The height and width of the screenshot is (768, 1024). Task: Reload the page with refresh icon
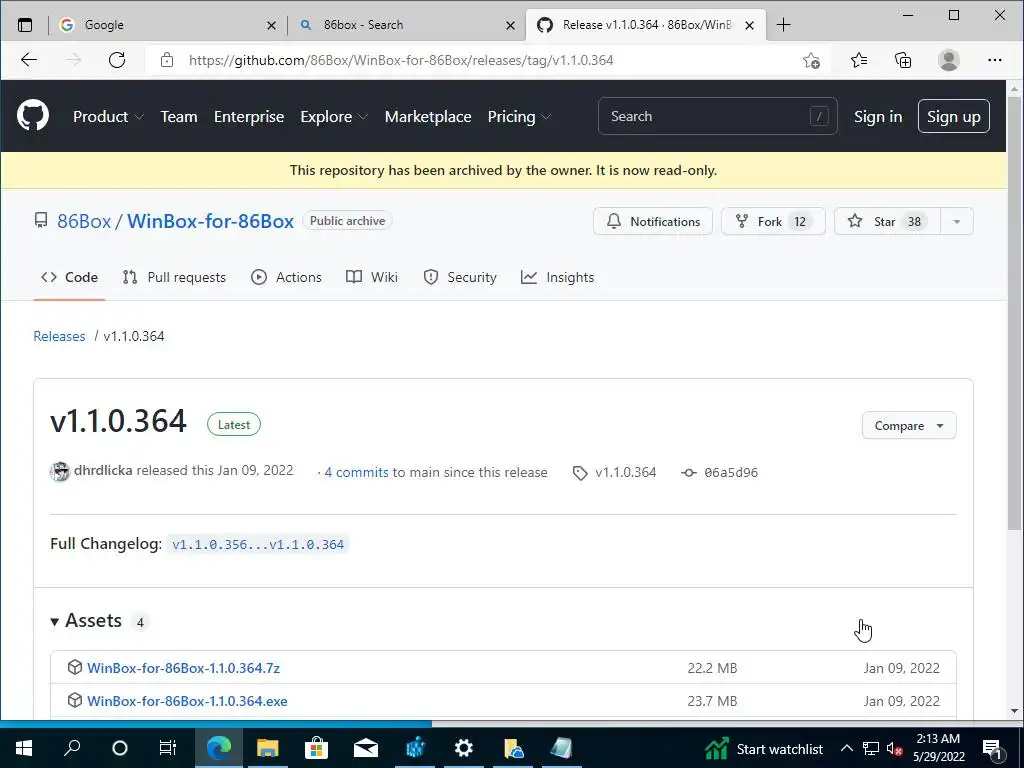click(x=117, y=60)
